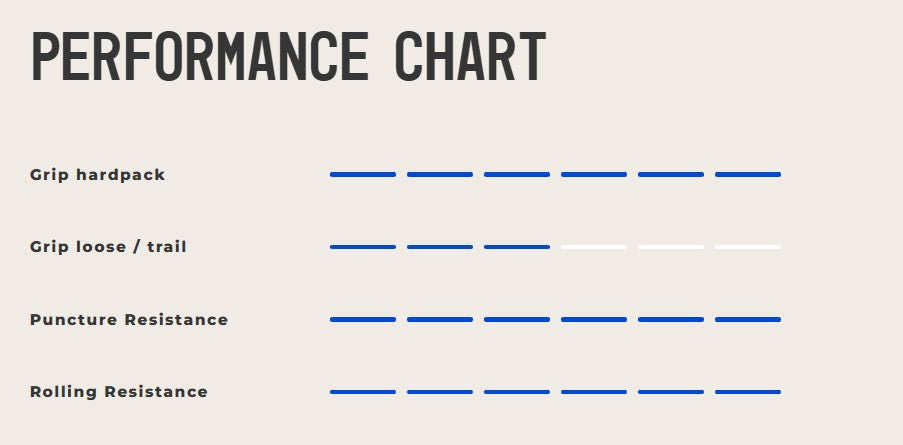Click the Puncture Resistance label
The height and width of the screenshot is (445, 903).
[x=129, y=320]
